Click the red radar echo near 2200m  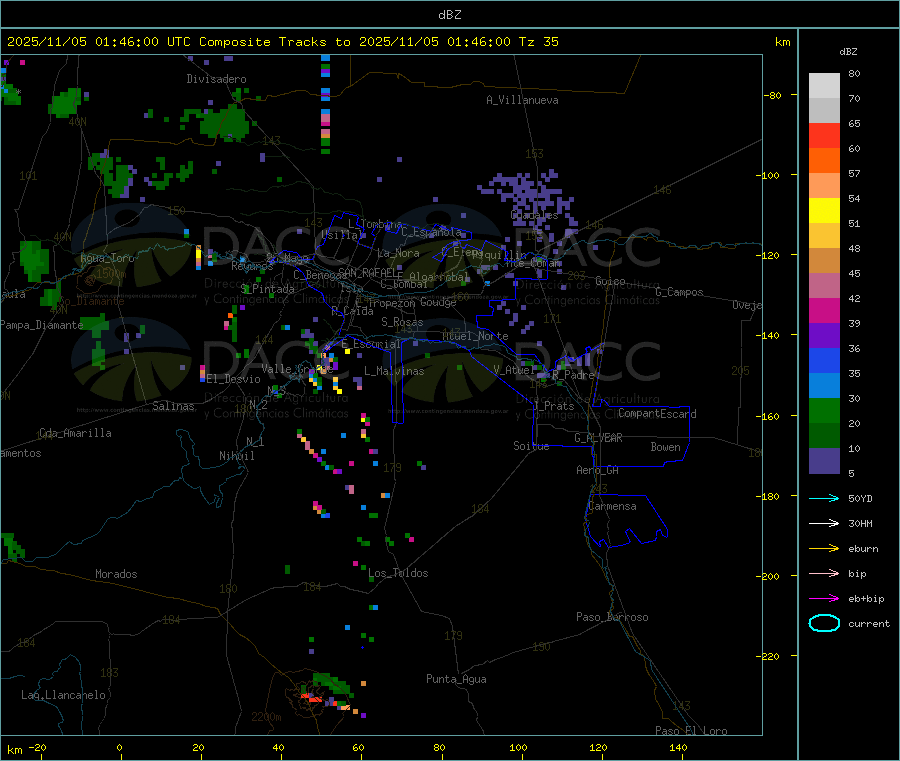pyautogui.click(x=314, y=698)
